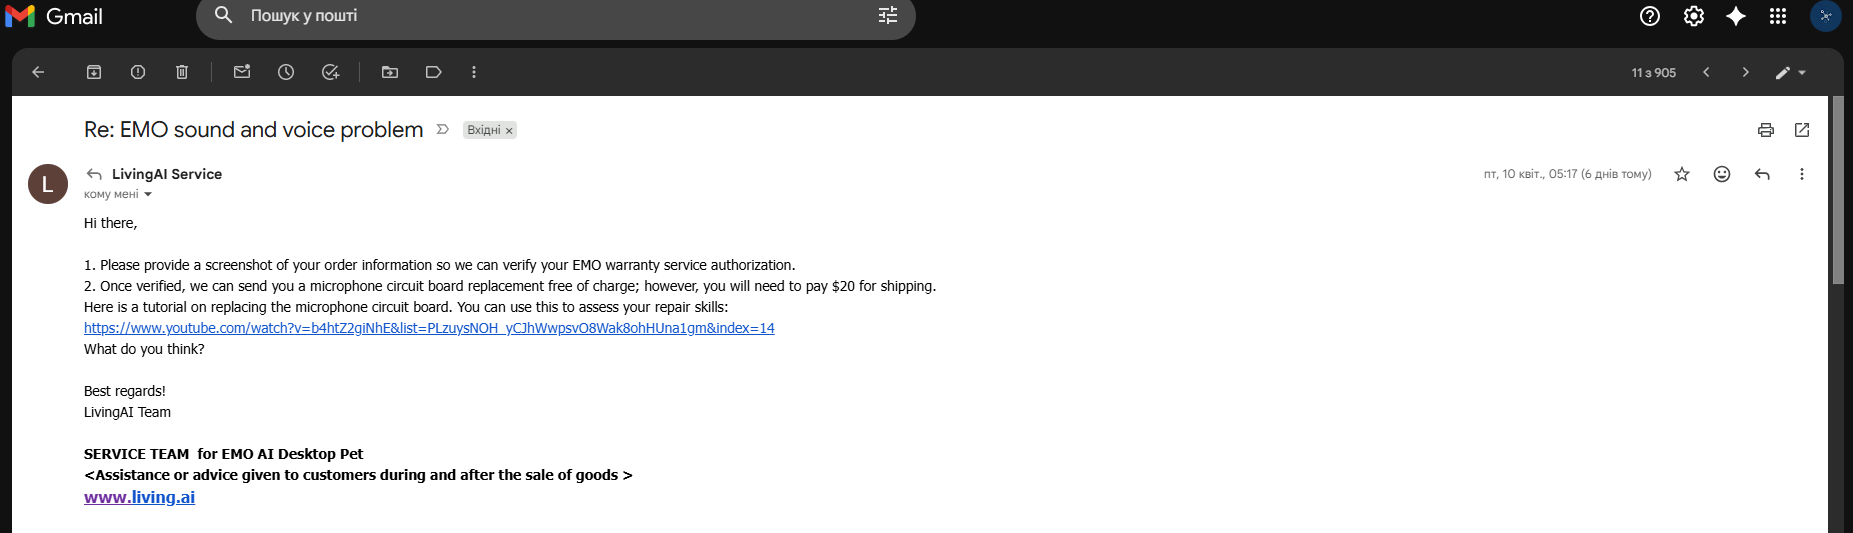This screenshot has height=533, width=1853.
Task: Add email to Tasks
Action: click(x=330, y=72)
